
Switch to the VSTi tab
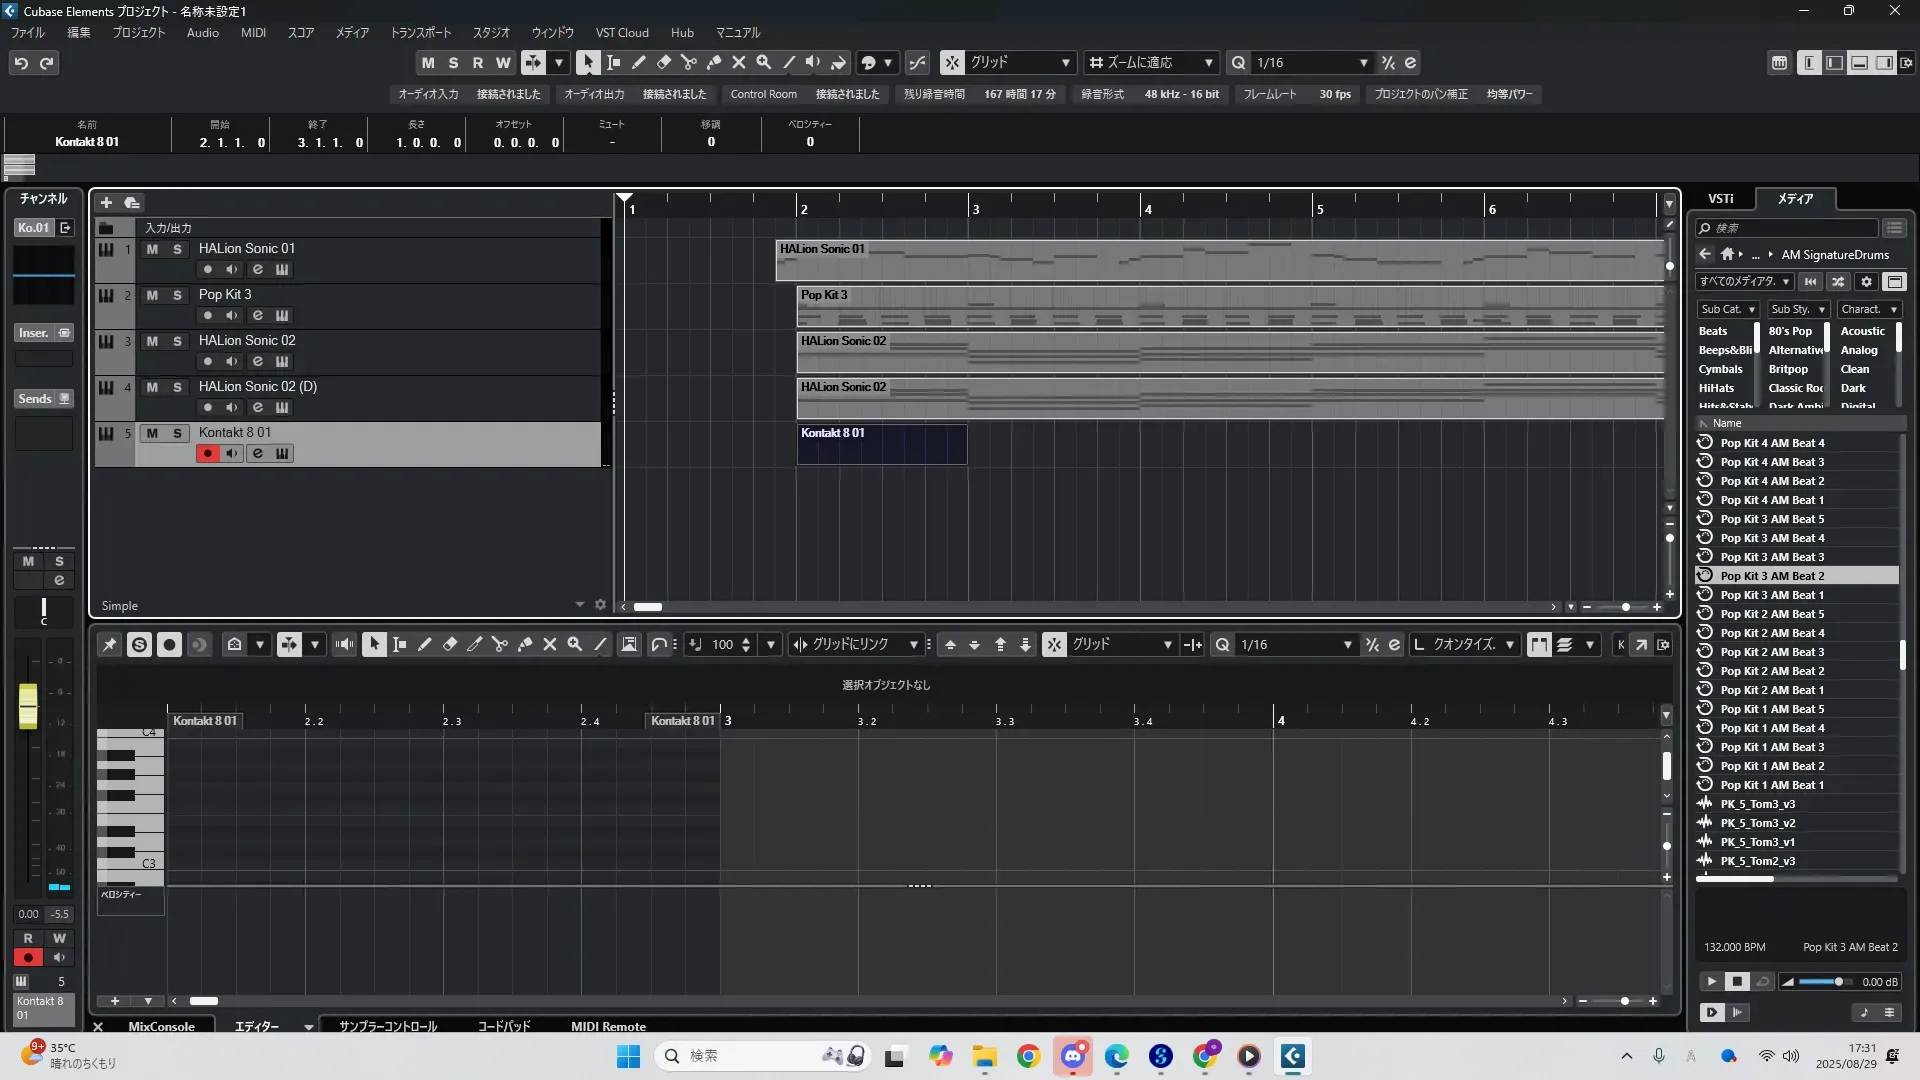(1720, 199)
